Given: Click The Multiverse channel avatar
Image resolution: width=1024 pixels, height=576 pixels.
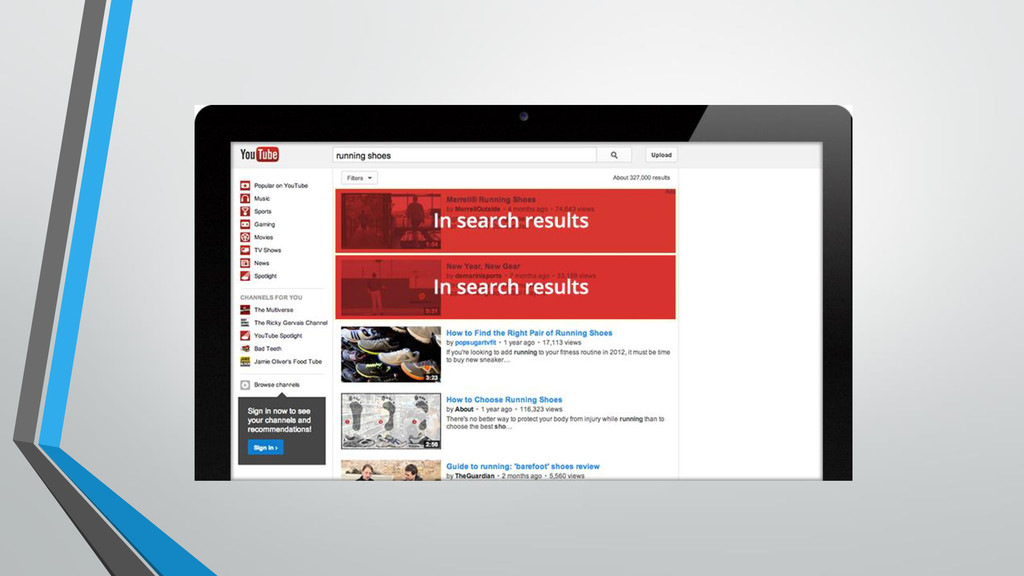Looking at the screenshot, I should pos(245,310).
